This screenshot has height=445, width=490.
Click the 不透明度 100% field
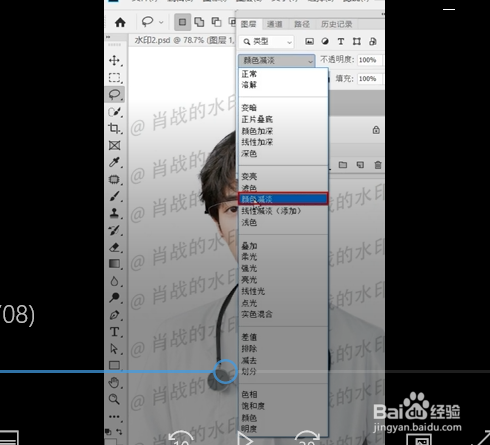[369, 60]
